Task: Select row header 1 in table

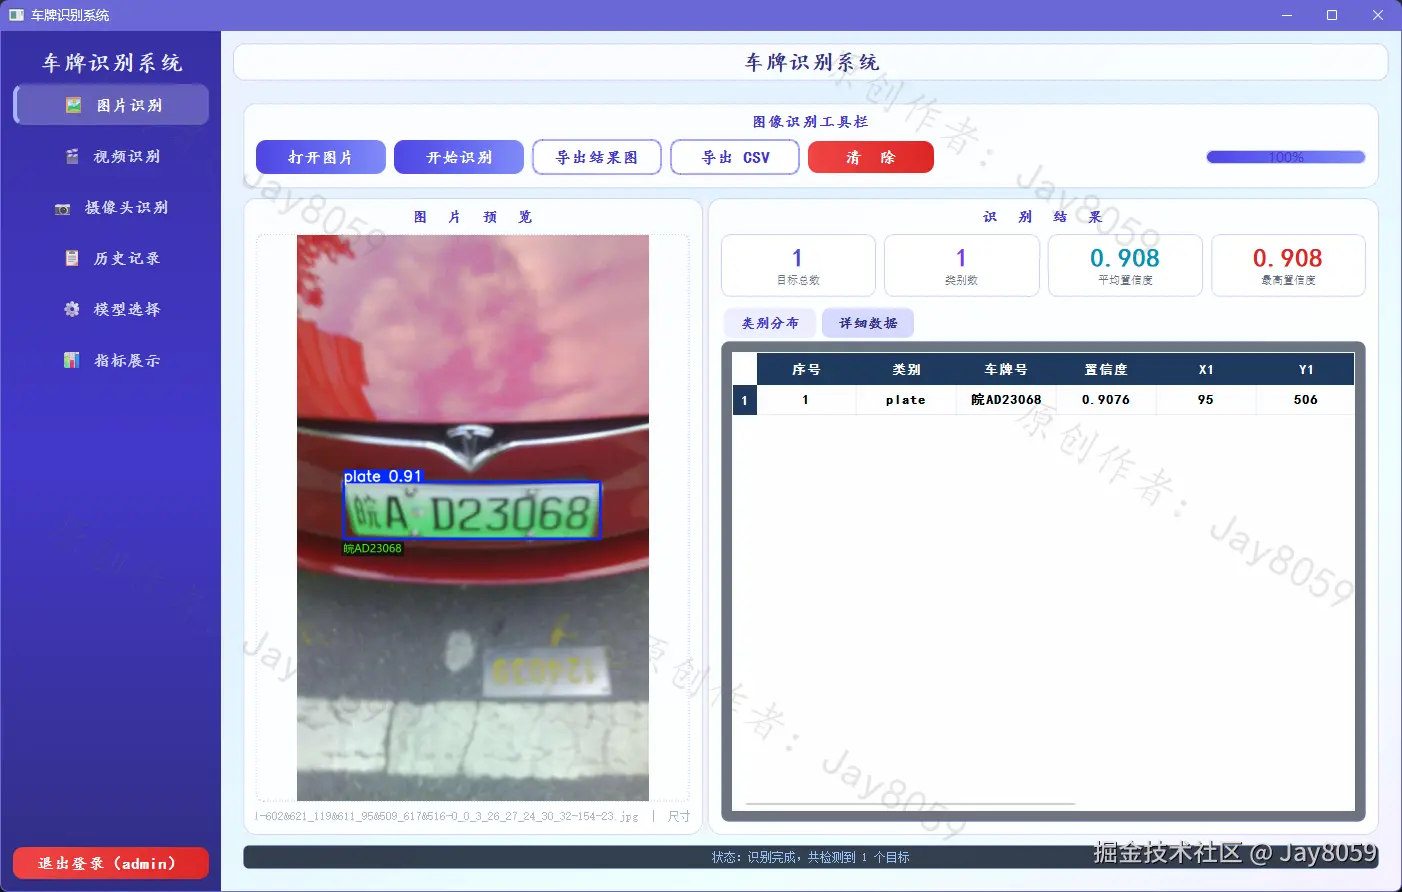Action: pos(744,400)
